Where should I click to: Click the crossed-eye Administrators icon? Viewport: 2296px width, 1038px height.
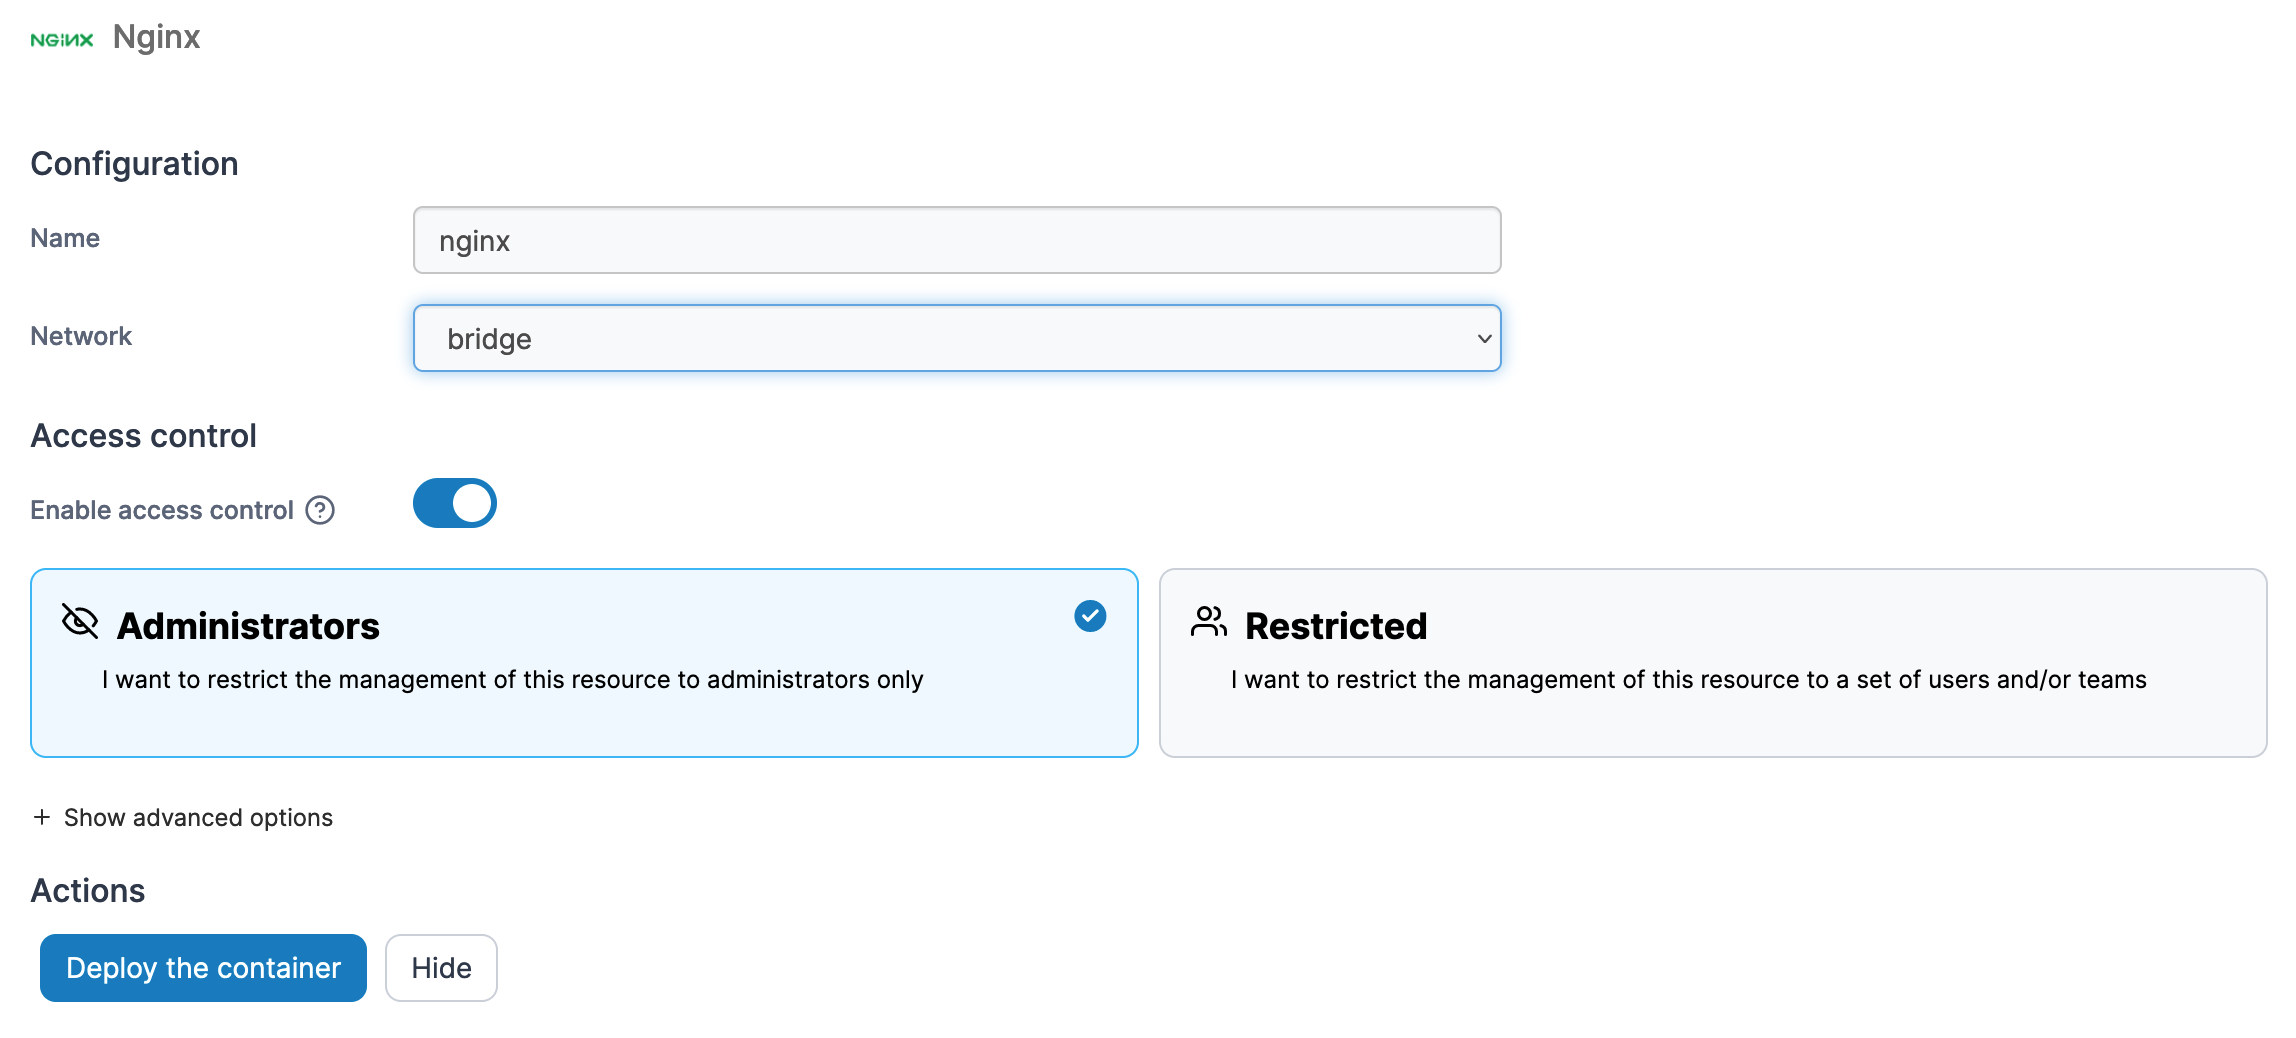tap(80, 621)
